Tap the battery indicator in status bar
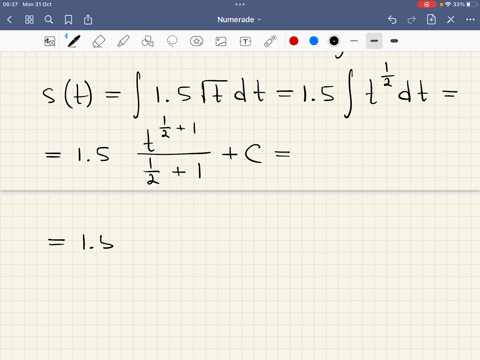Image resolution: width=480 pixels, height=360 pixels. coord(472,4)
